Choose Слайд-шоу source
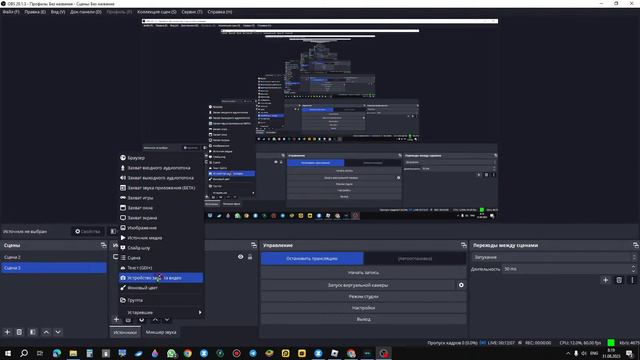Image resolution: width=640 pixels, height=360 pixels. click(x=161, y=248)
